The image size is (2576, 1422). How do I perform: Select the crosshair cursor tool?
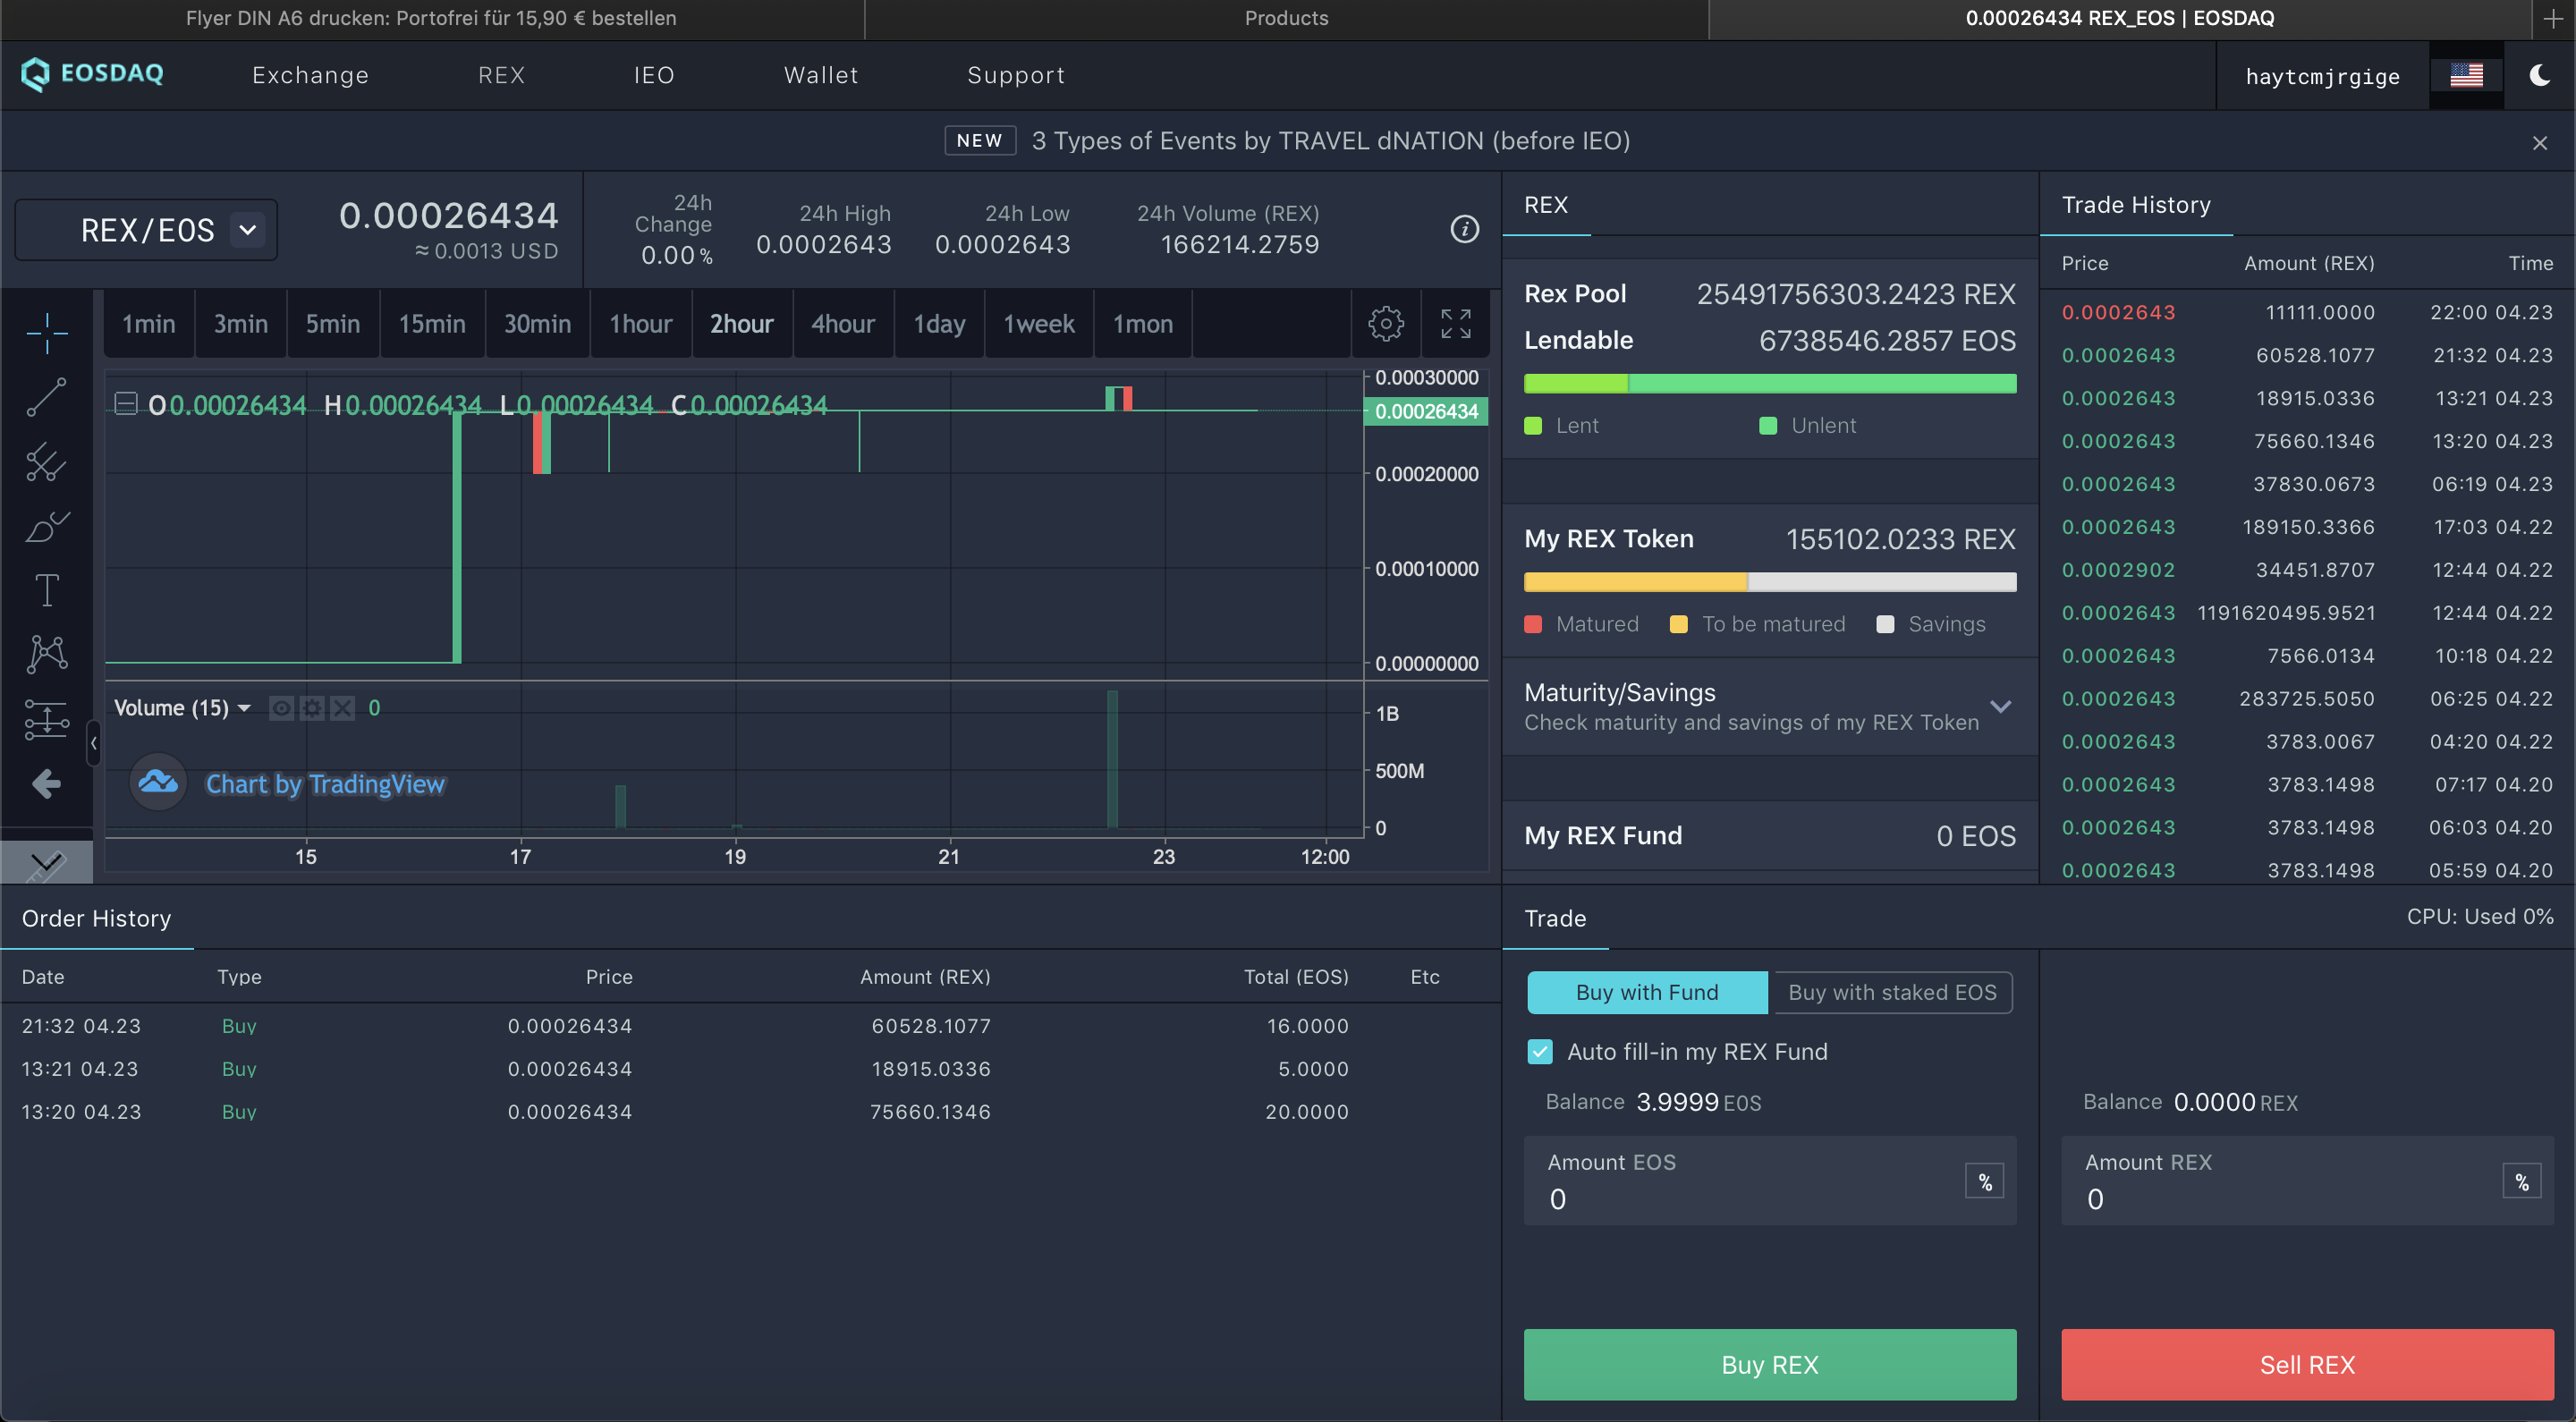(x=47, y=333)
